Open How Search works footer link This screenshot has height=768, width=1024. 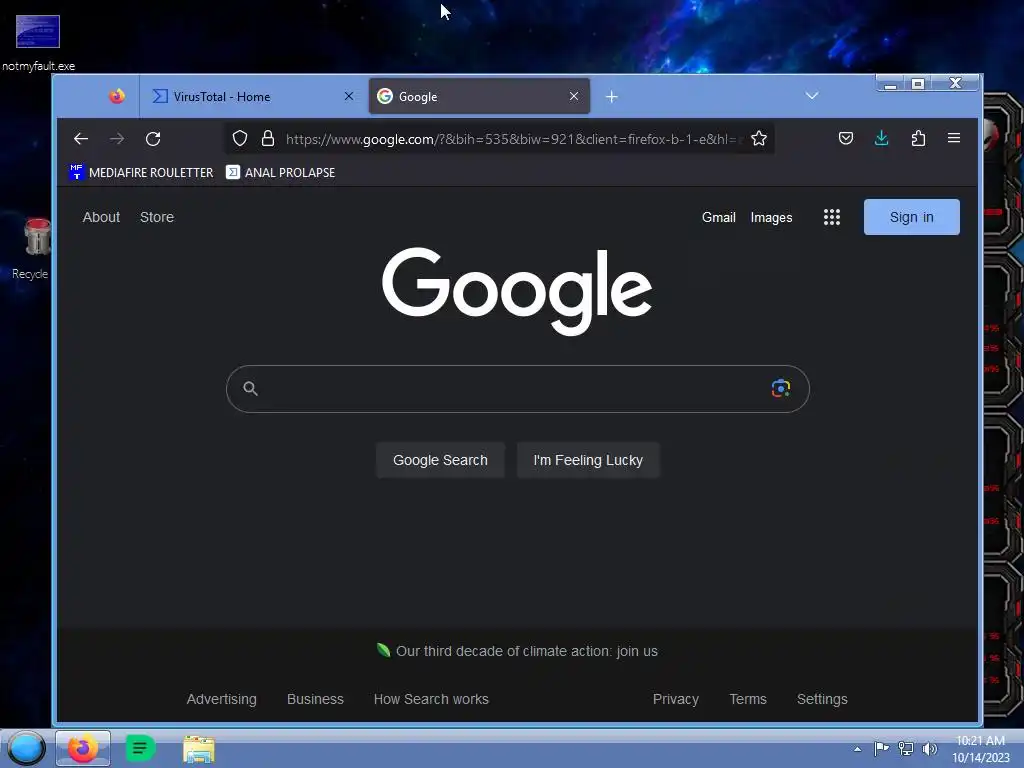[x=431, y=699]
